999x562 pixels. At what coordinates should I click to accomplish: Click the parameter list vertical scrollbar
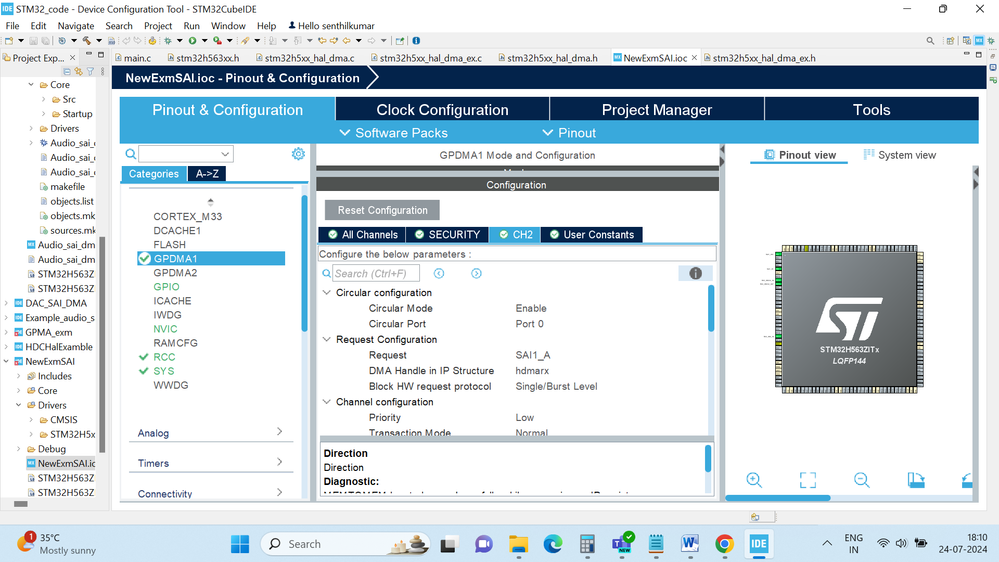711,308
